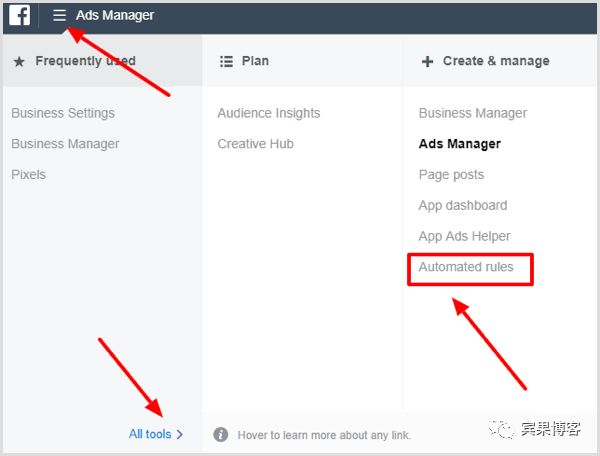Expand All tools via the chevron arrow
The width and height of the screenshot is (600, 456).
(180, 434)
